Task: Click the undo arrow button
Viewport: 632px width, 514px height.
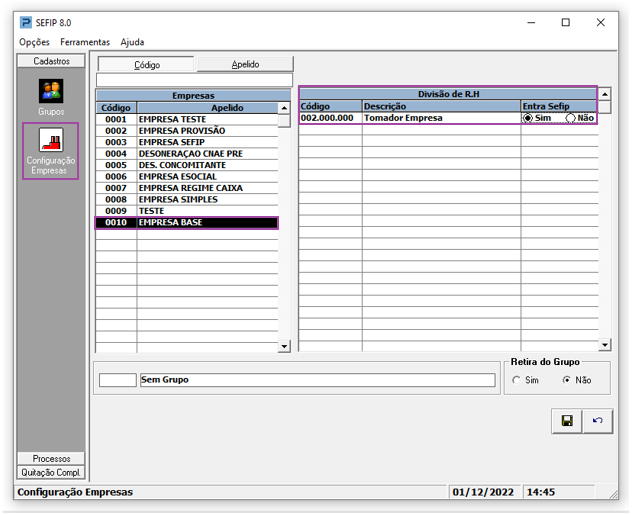Action: click(x=597, y=421)
